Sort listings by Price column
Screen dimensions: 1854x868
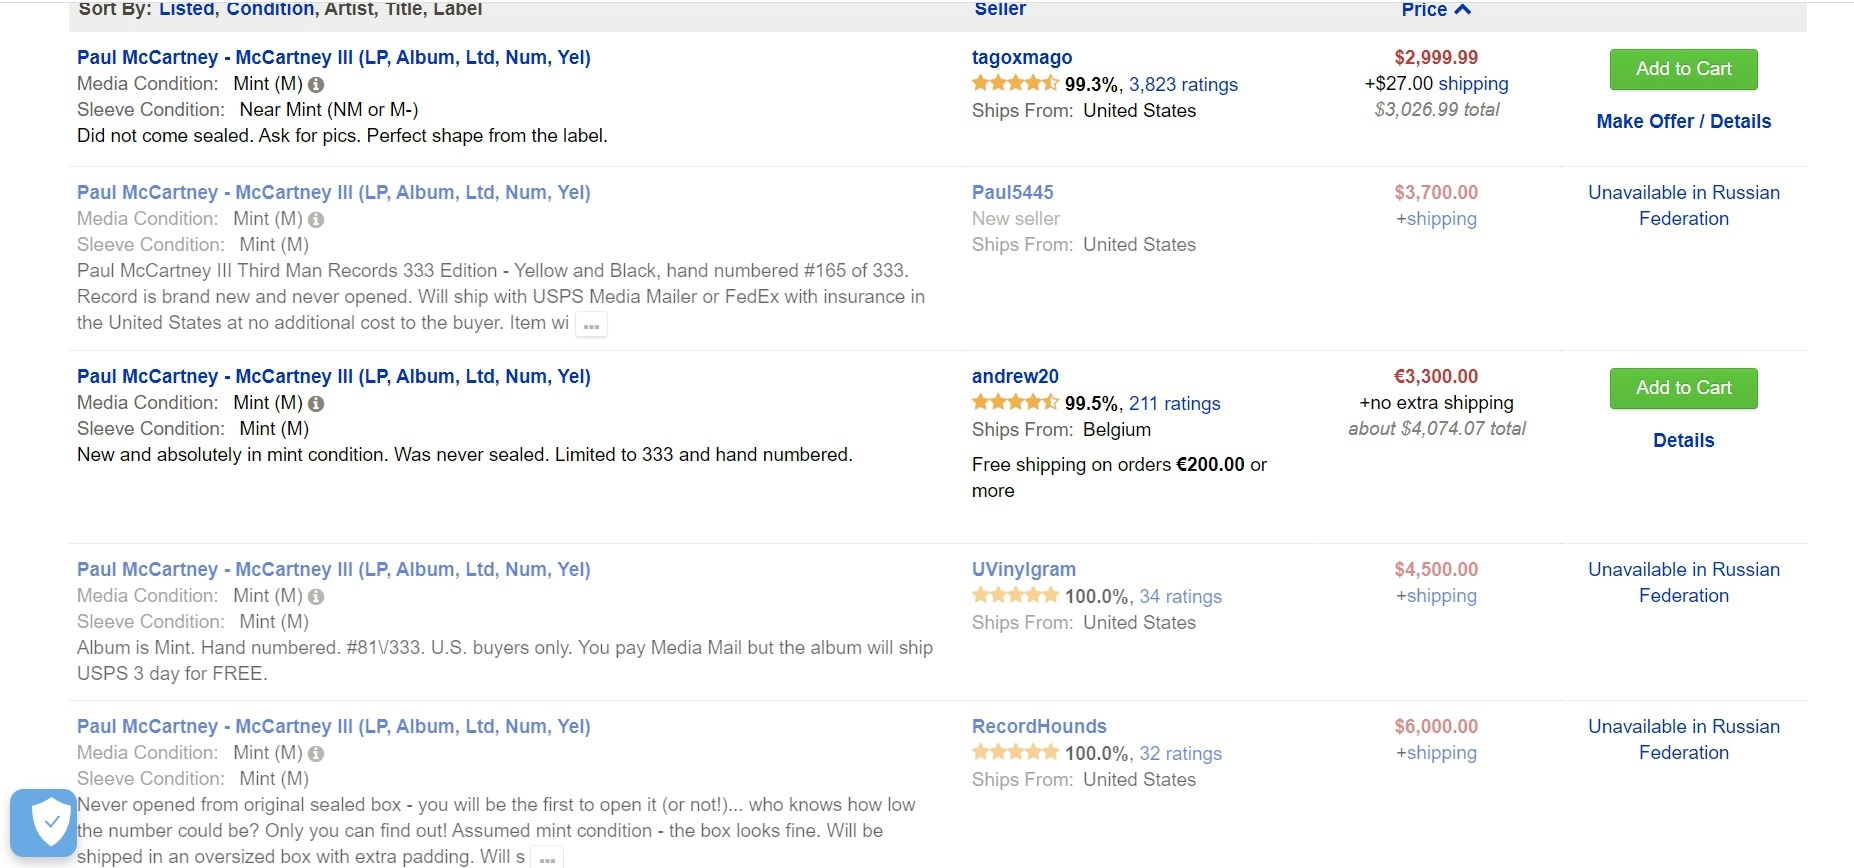(1424, 9)
